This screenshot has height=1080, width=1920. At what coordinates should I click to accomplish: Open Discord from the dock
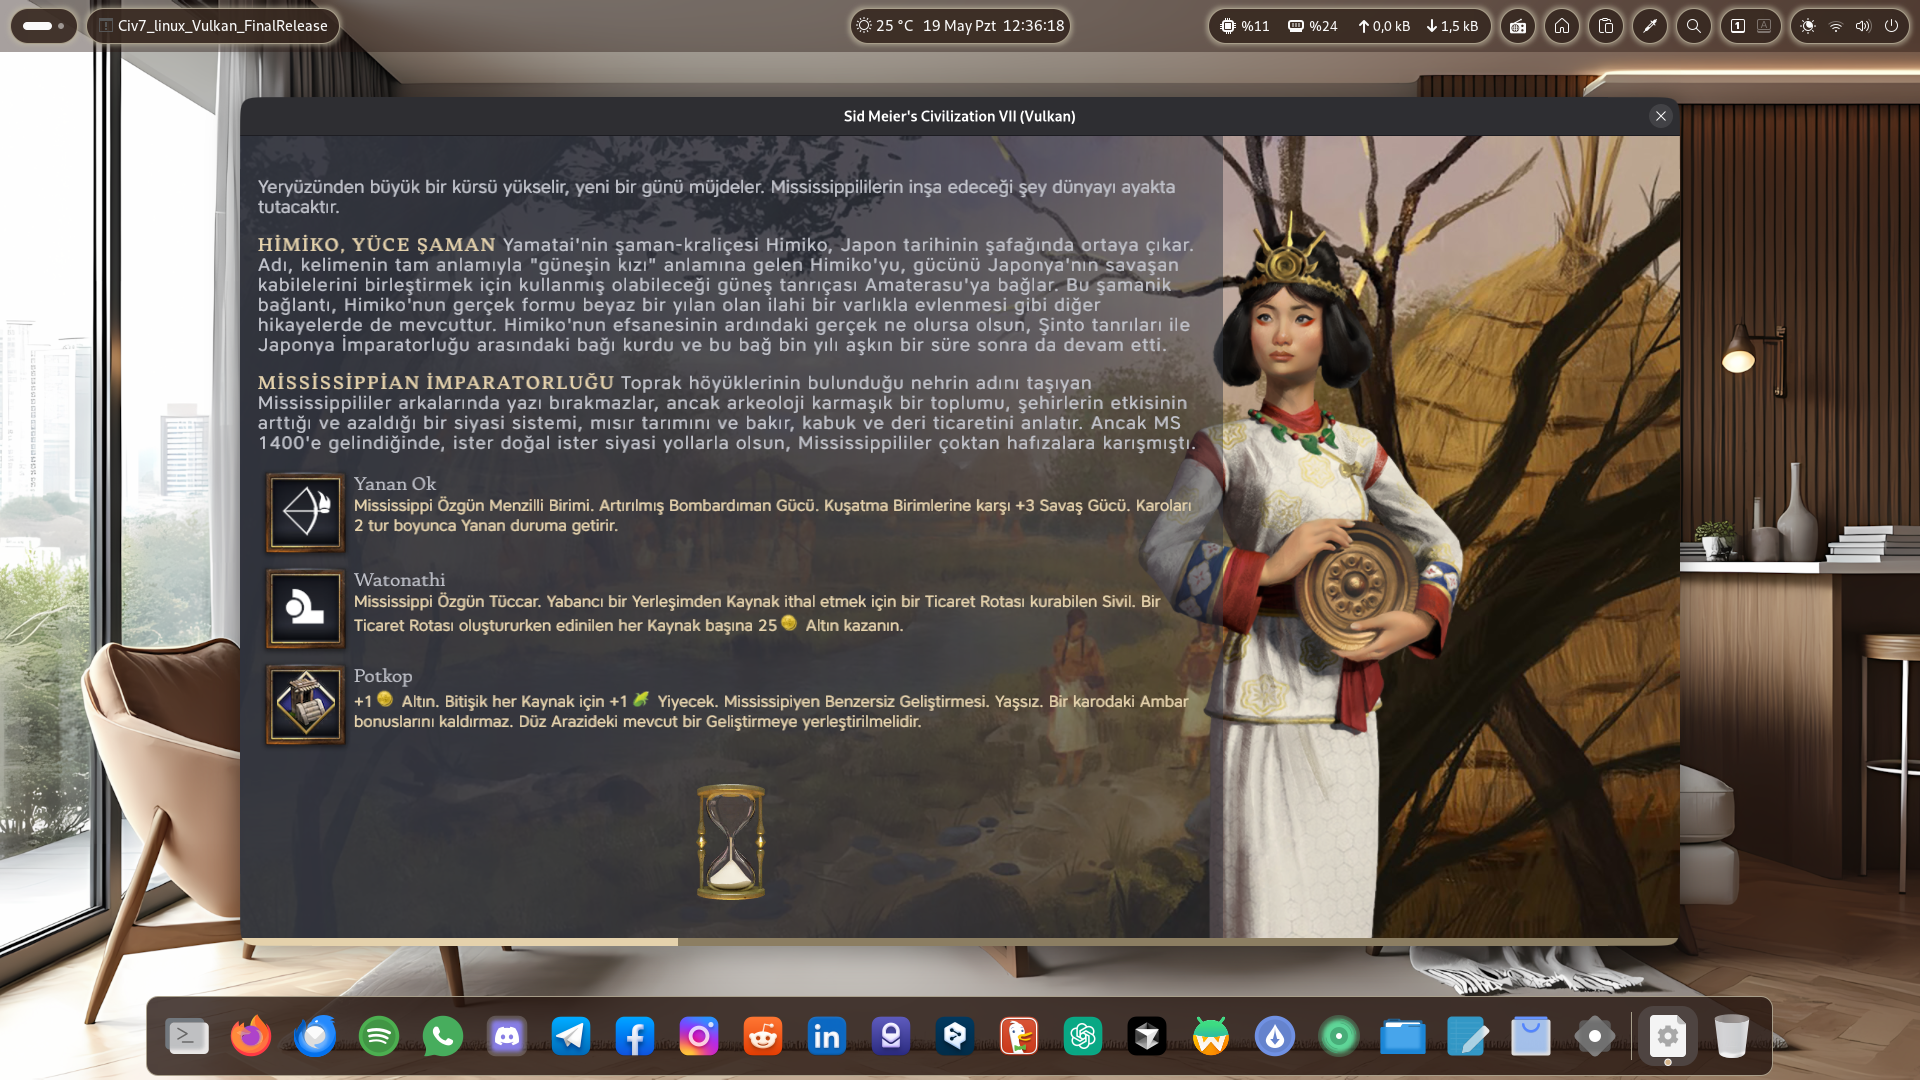pos(507,1037)
